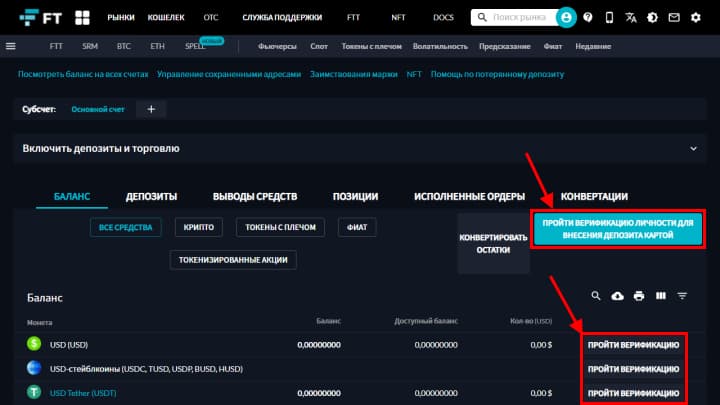Open the language translation icon
The image size is (720, 405).
tap(631, 17)
